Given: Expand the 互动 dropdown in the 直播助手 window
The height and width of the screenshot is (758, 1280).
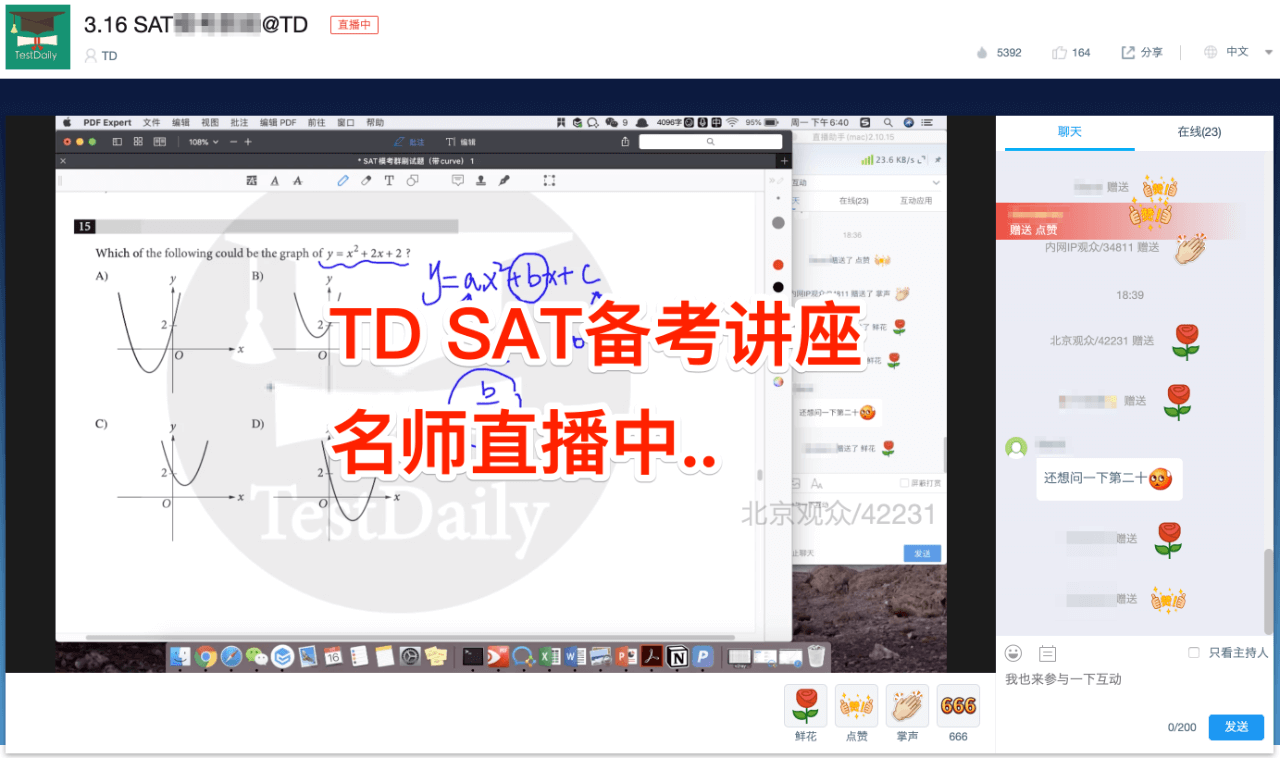Looking at the screenshot, I should tap(935, 183).
